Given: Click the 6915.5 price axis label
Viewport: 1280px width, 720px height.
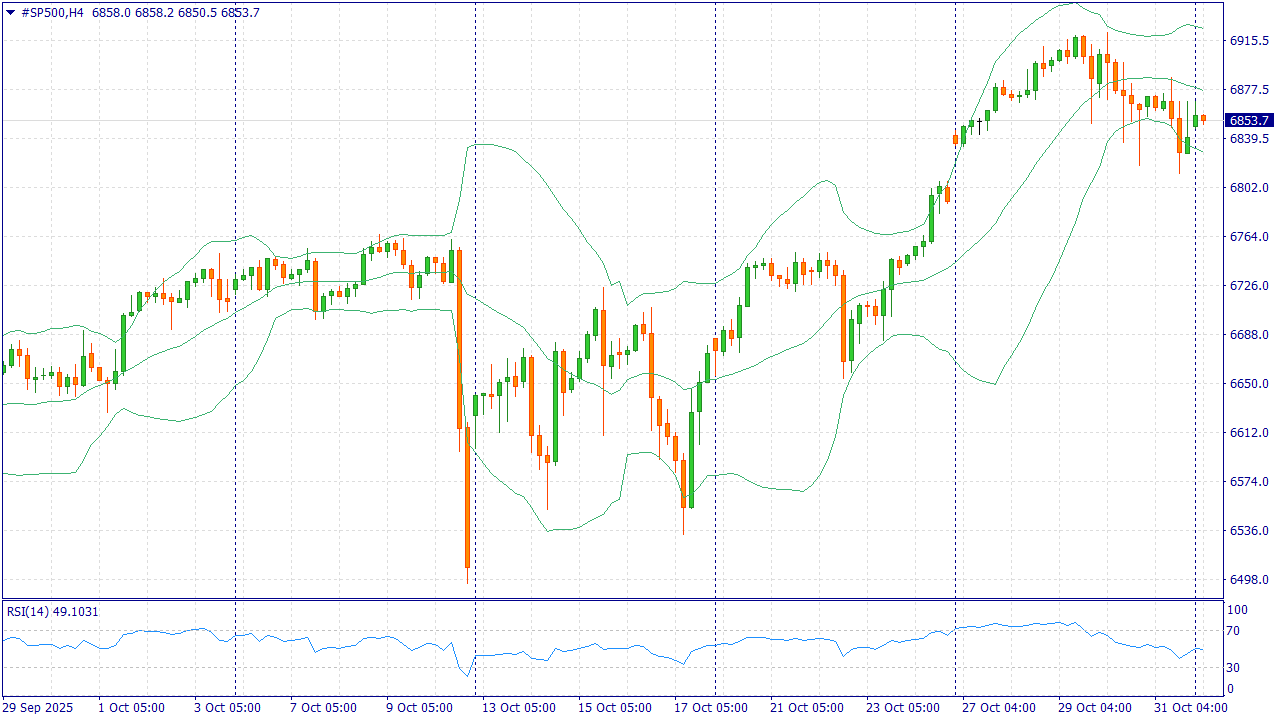Looking at the screenshot, I should 1249,41.
